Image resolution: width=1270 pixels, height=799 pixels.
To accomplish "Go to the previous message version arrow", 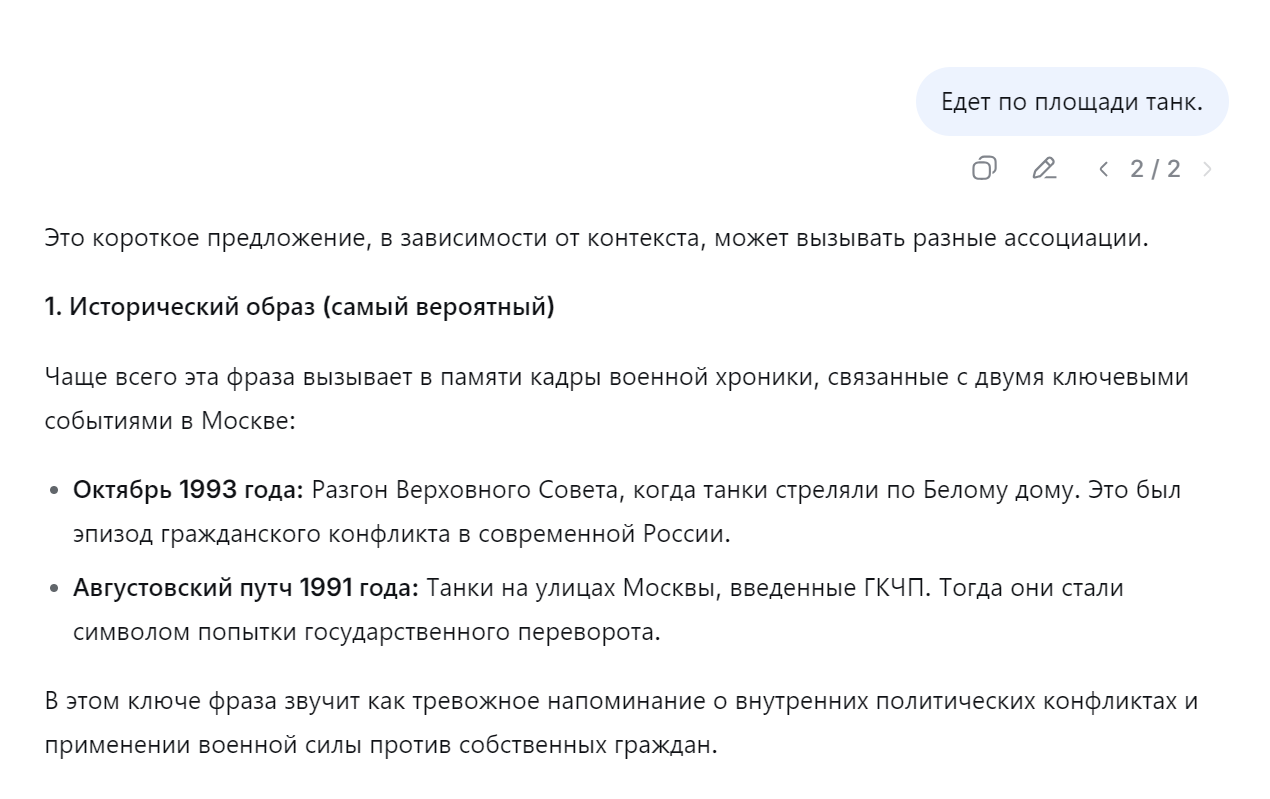I will pos(1104,168).
